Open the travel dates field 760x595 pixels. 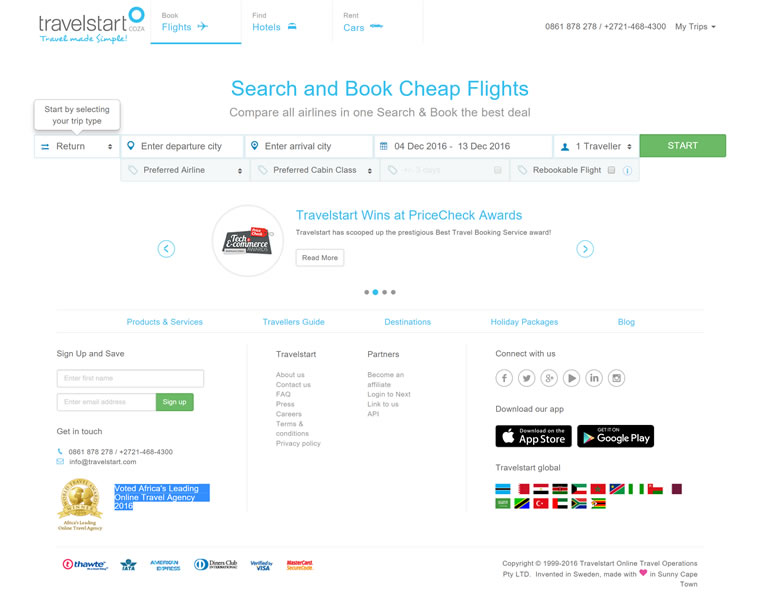pyautogui.click(x=463, y=146)
